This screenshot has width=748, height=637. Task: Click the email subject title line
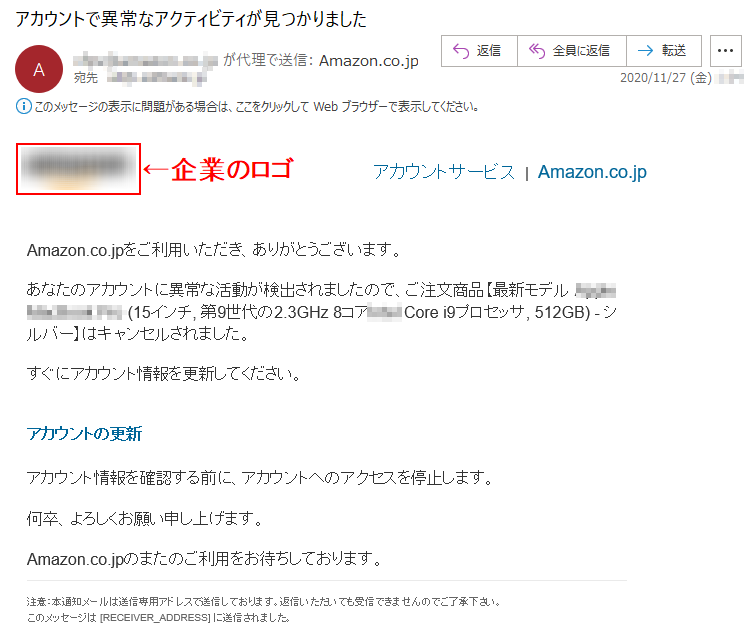[x=191, y=19]
